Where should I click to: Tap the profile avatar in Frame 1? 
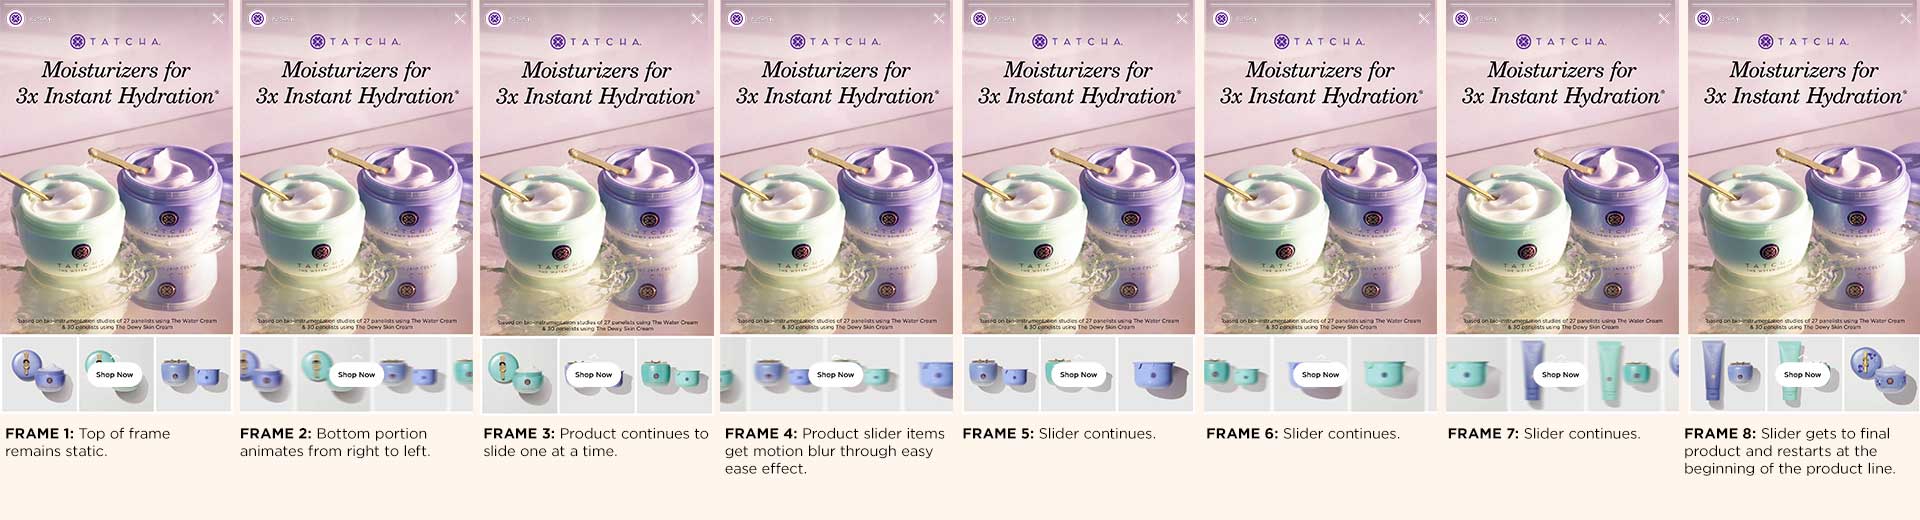16,18
